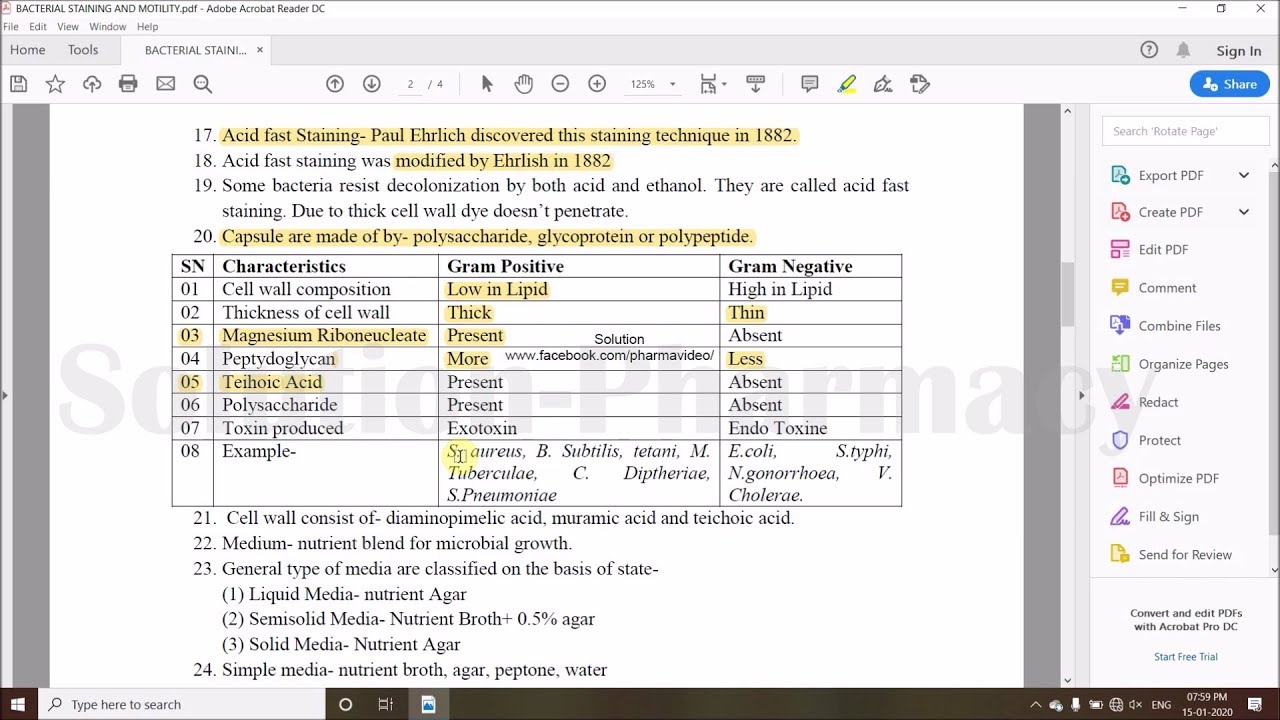Viewport: 1280px width, 720px height.
Task: Open the Redact tool
Action: tap(1145, 402)
